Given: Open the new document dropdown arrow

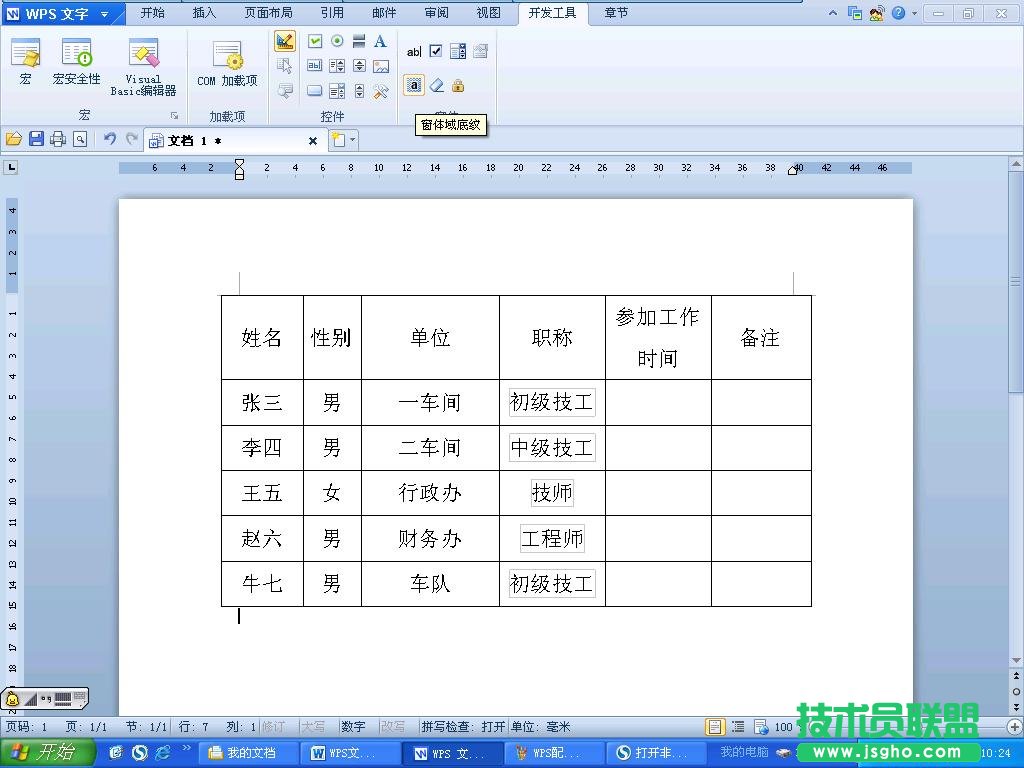Looking at the screenshot, I should pos(350,140).
